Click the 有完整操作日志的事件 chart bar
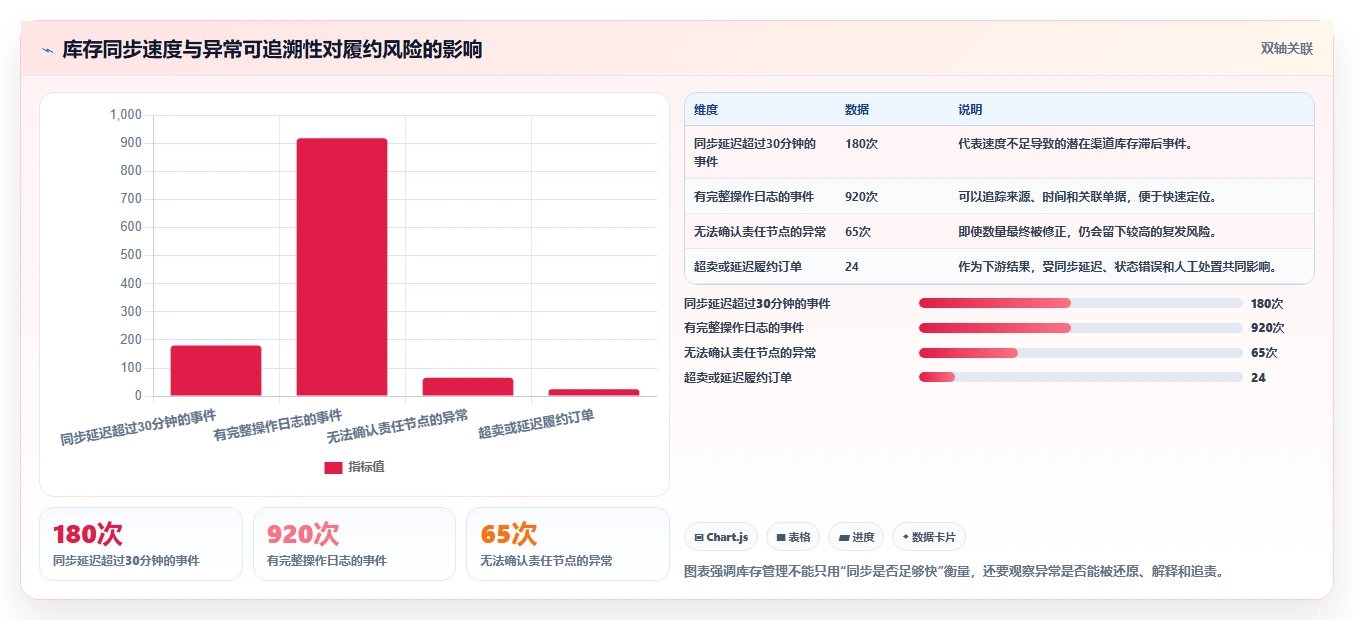The image size is (1354, 620). tap(341, 267)
